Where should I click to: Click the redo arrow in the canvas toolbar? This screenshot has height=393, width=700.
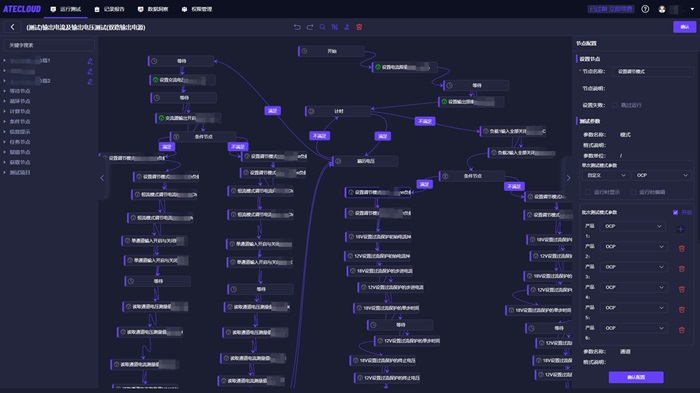pyautogui.click(x=310, y=27)
